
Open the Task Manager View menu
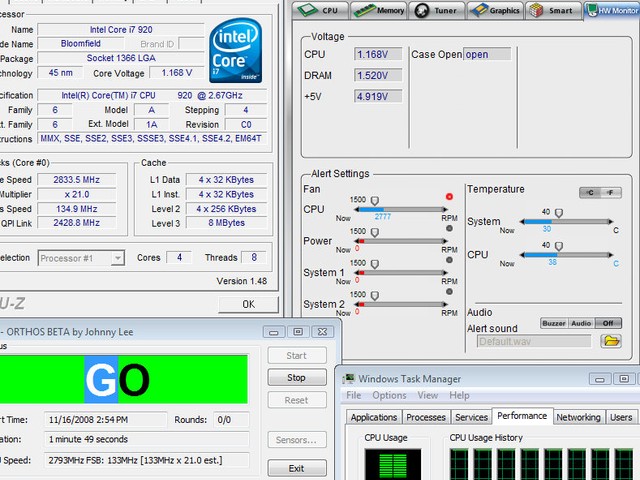click(x=427, y=395)
